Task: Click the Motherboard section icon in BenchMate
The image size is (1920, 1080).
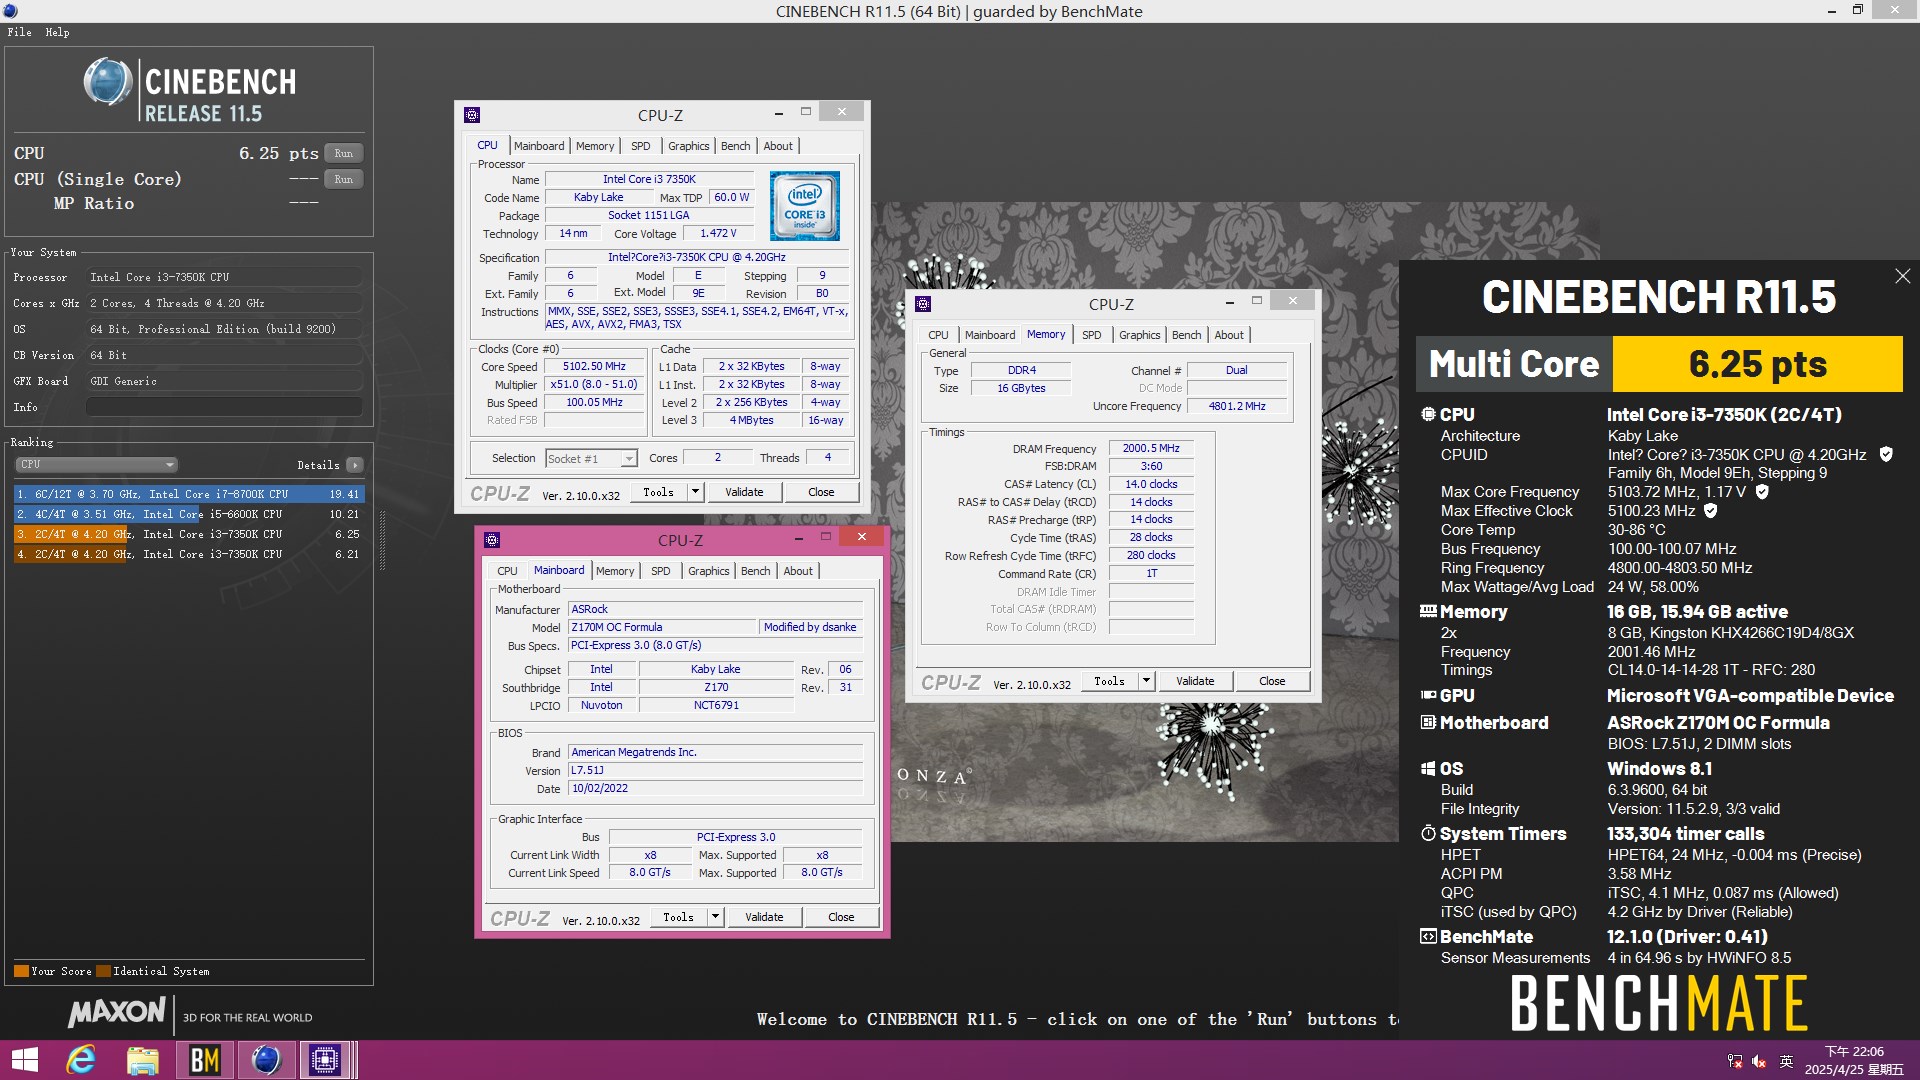Action: [1428, 722]
